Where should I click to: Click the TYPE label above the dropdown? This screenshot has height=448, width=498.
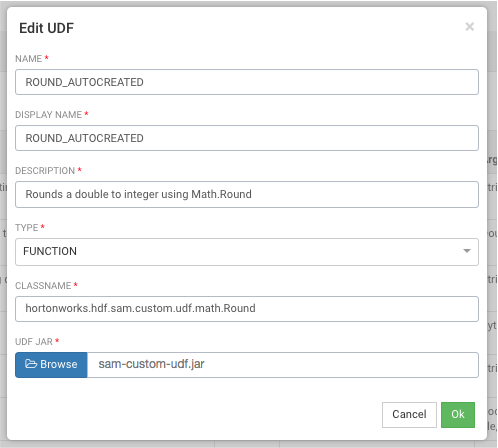(x=27, y=228)
